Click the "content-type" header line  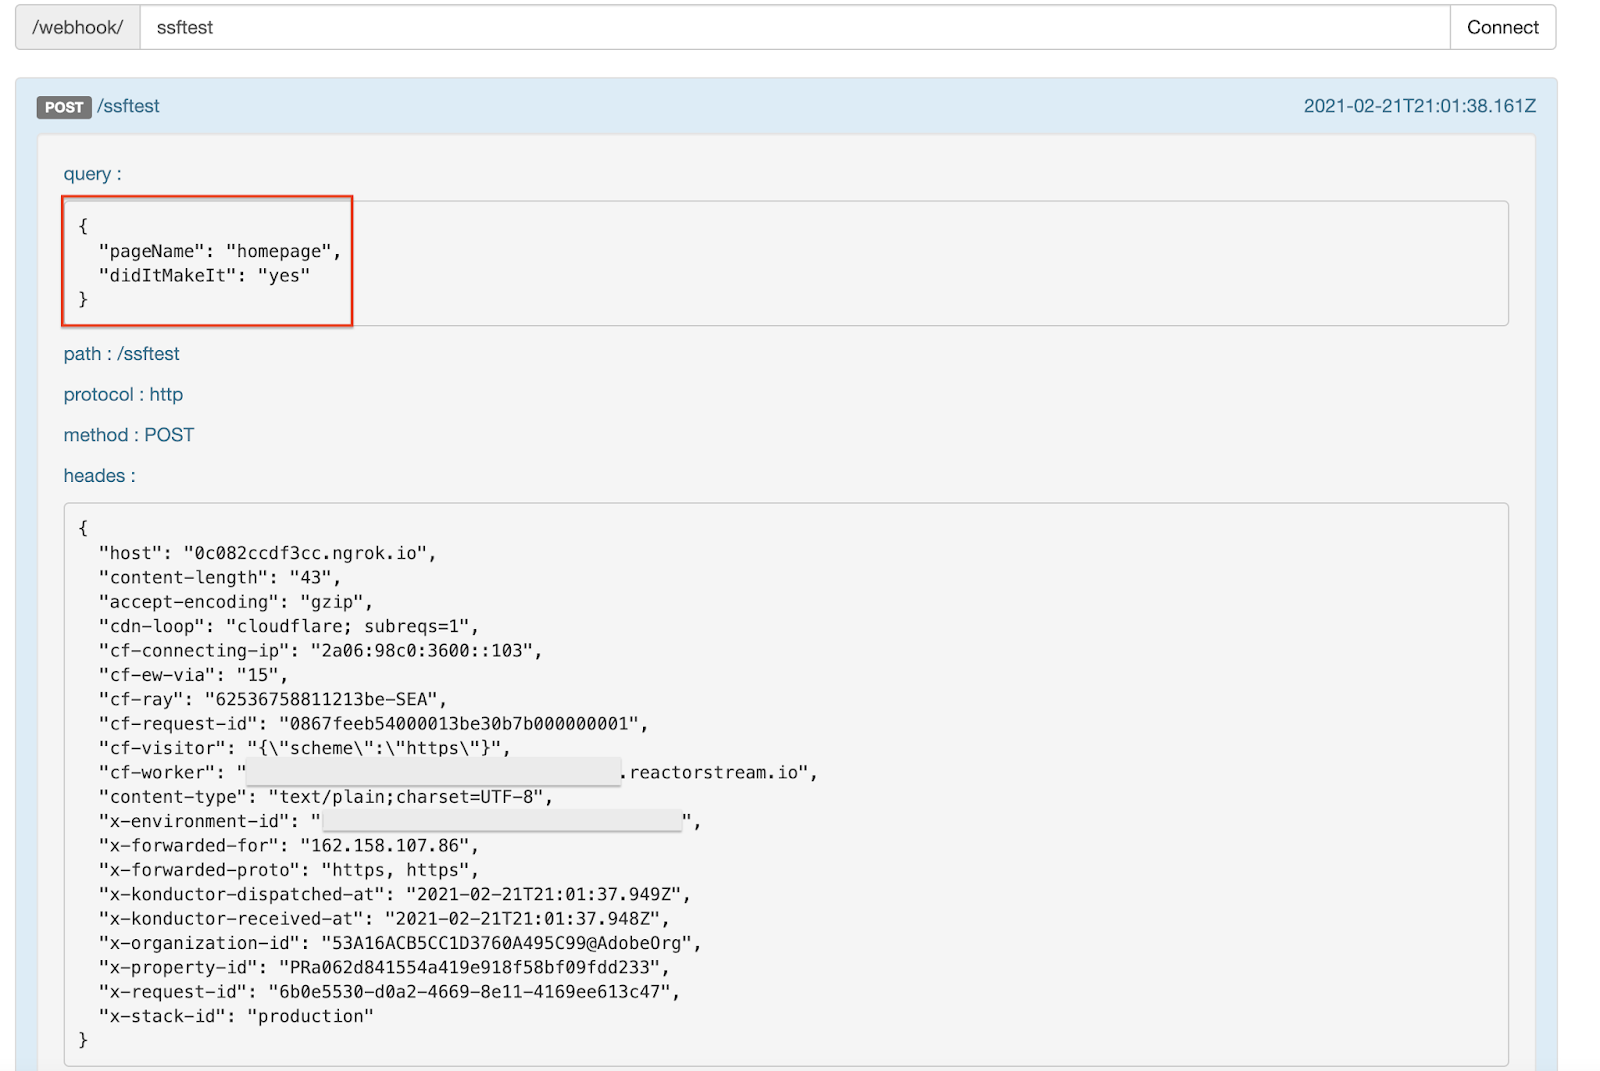(326, 797)
